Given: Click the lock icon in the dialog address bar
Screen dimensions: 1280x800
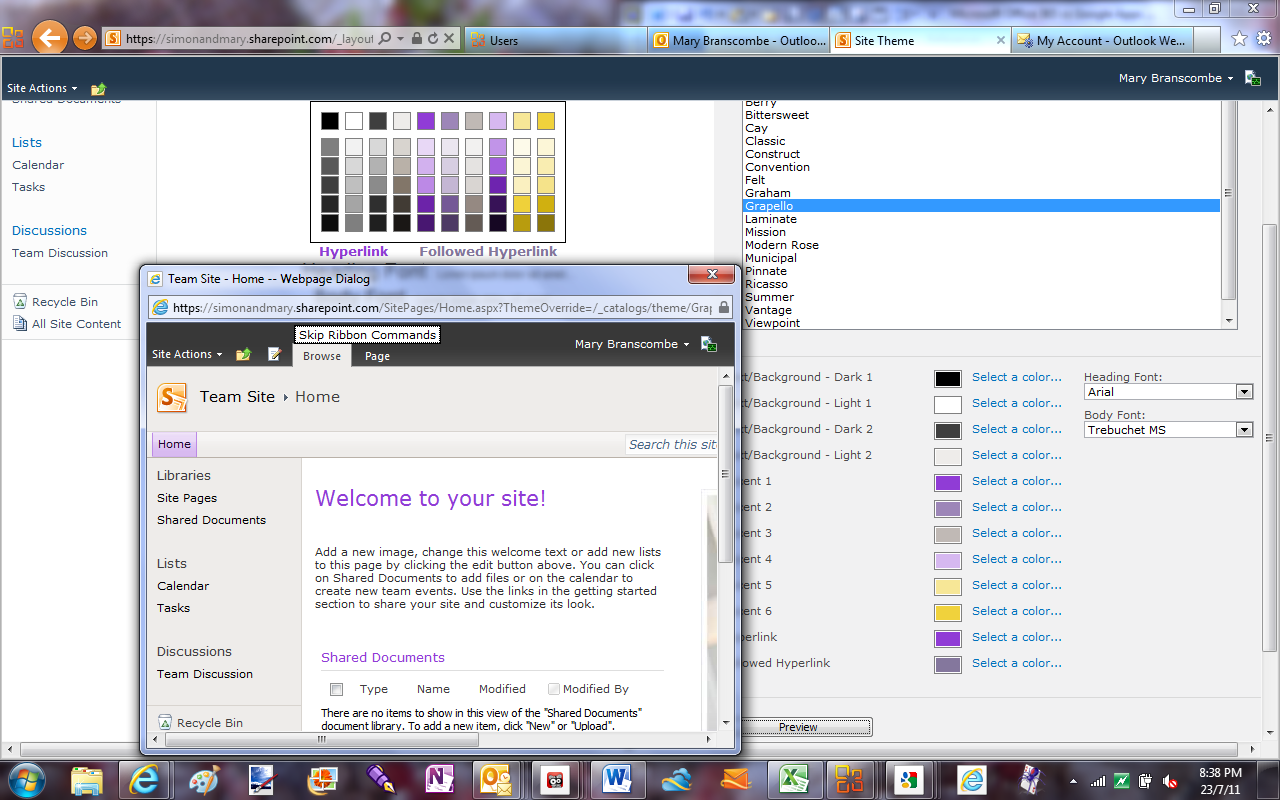Looking at the screenshot, I should click(x=724, y=308).
